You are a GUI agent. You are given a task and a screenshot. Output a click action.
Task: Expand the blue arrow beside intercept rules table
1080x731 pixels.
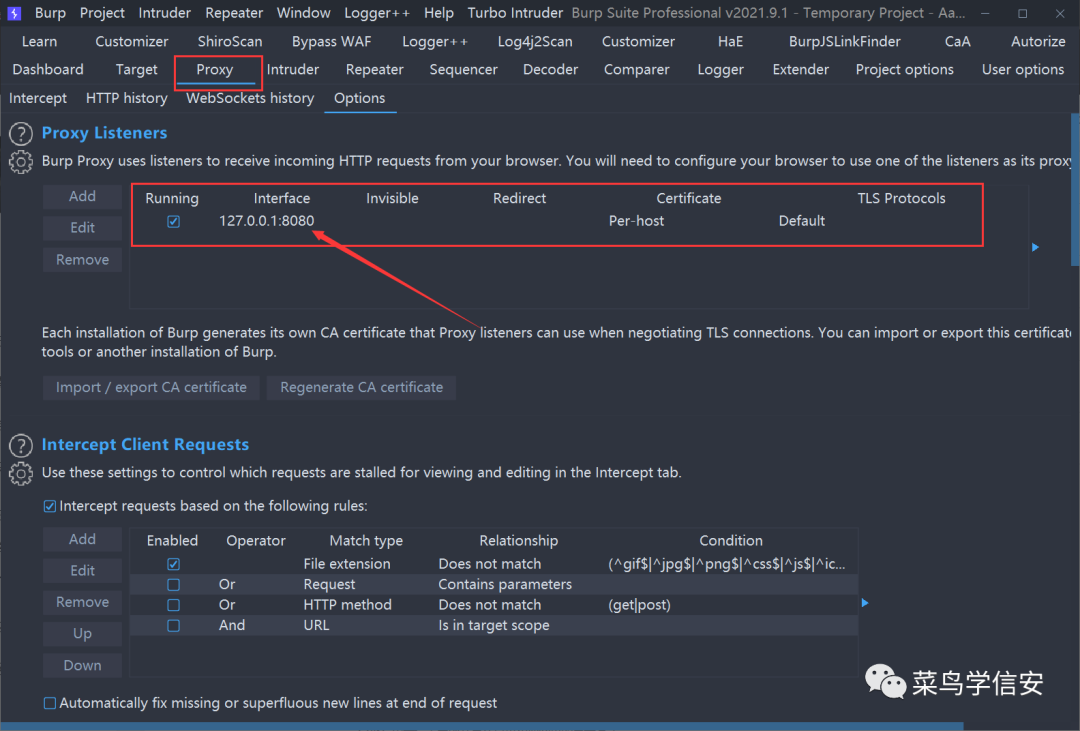[865, 603]
